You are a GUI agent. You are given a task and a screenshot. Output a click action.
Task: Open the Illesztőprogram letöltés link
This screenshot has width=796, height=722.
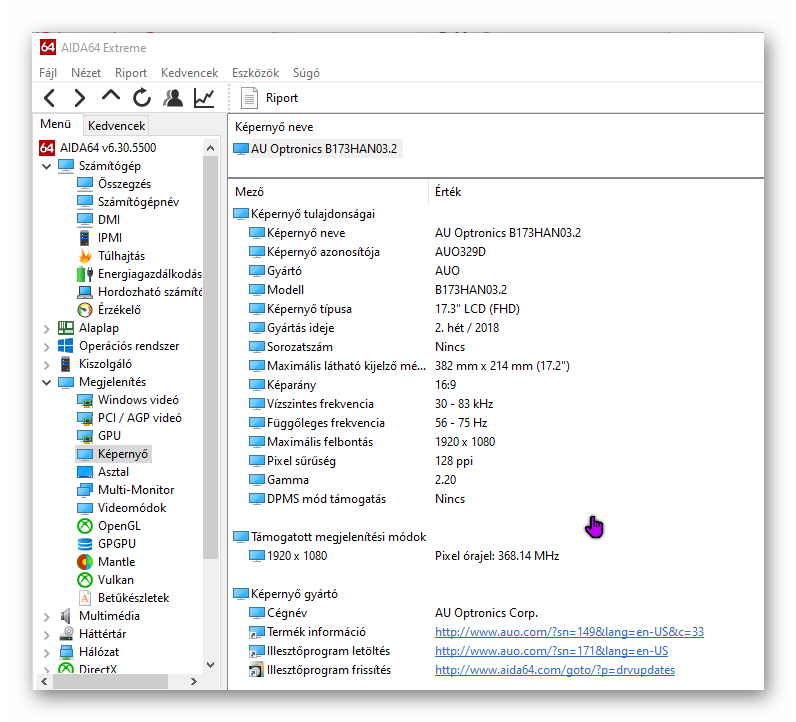pyautogui.click(x=551, y=651)
